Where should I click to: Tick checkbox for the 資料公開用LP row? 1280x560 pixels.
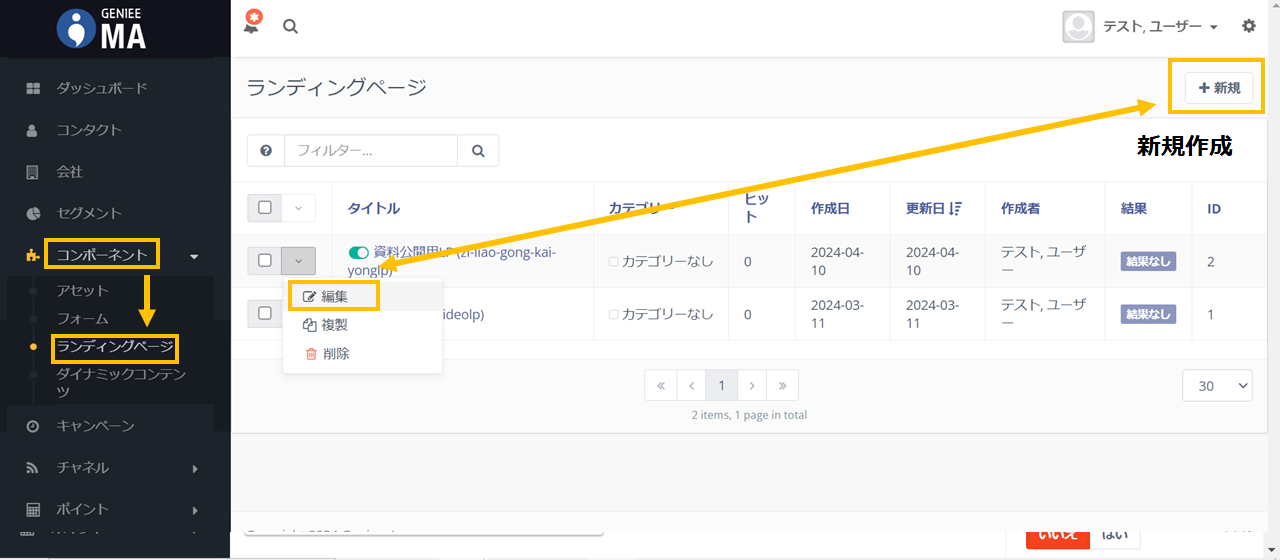(265, 260)
